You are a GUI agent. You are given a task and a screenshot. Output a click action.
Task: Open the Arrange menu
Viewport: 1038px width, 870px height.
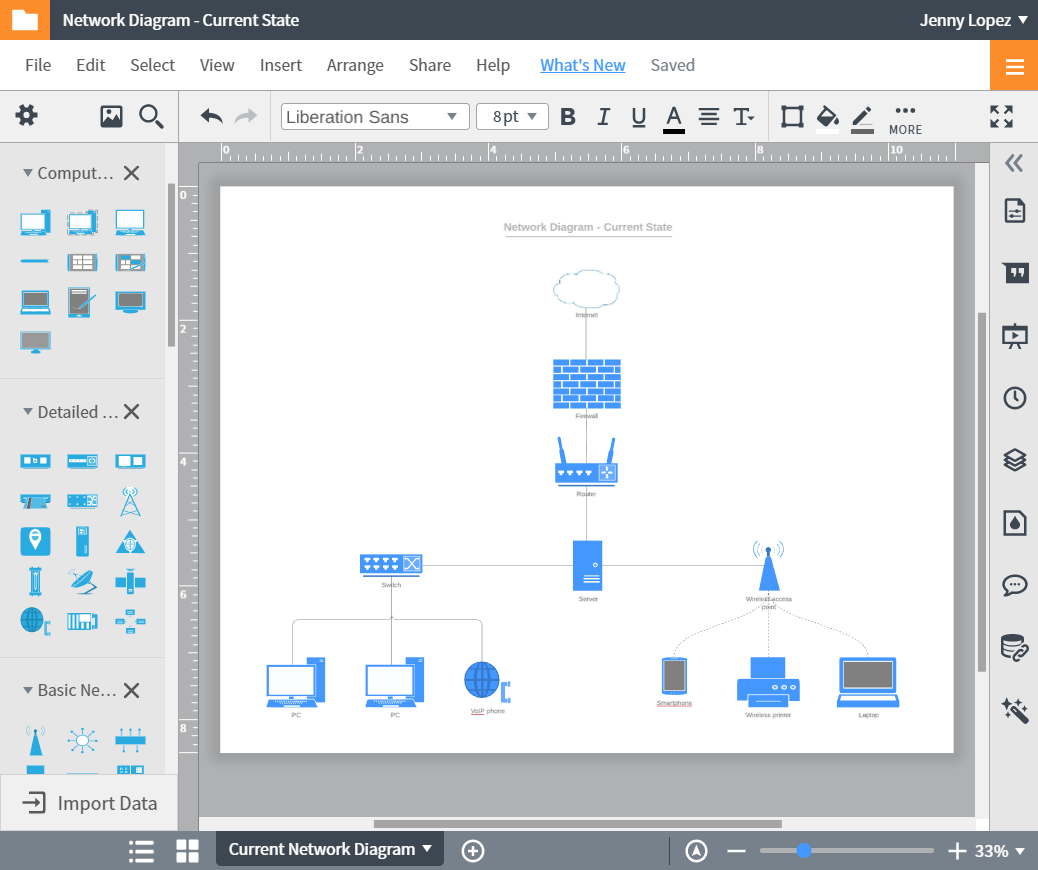355,65
